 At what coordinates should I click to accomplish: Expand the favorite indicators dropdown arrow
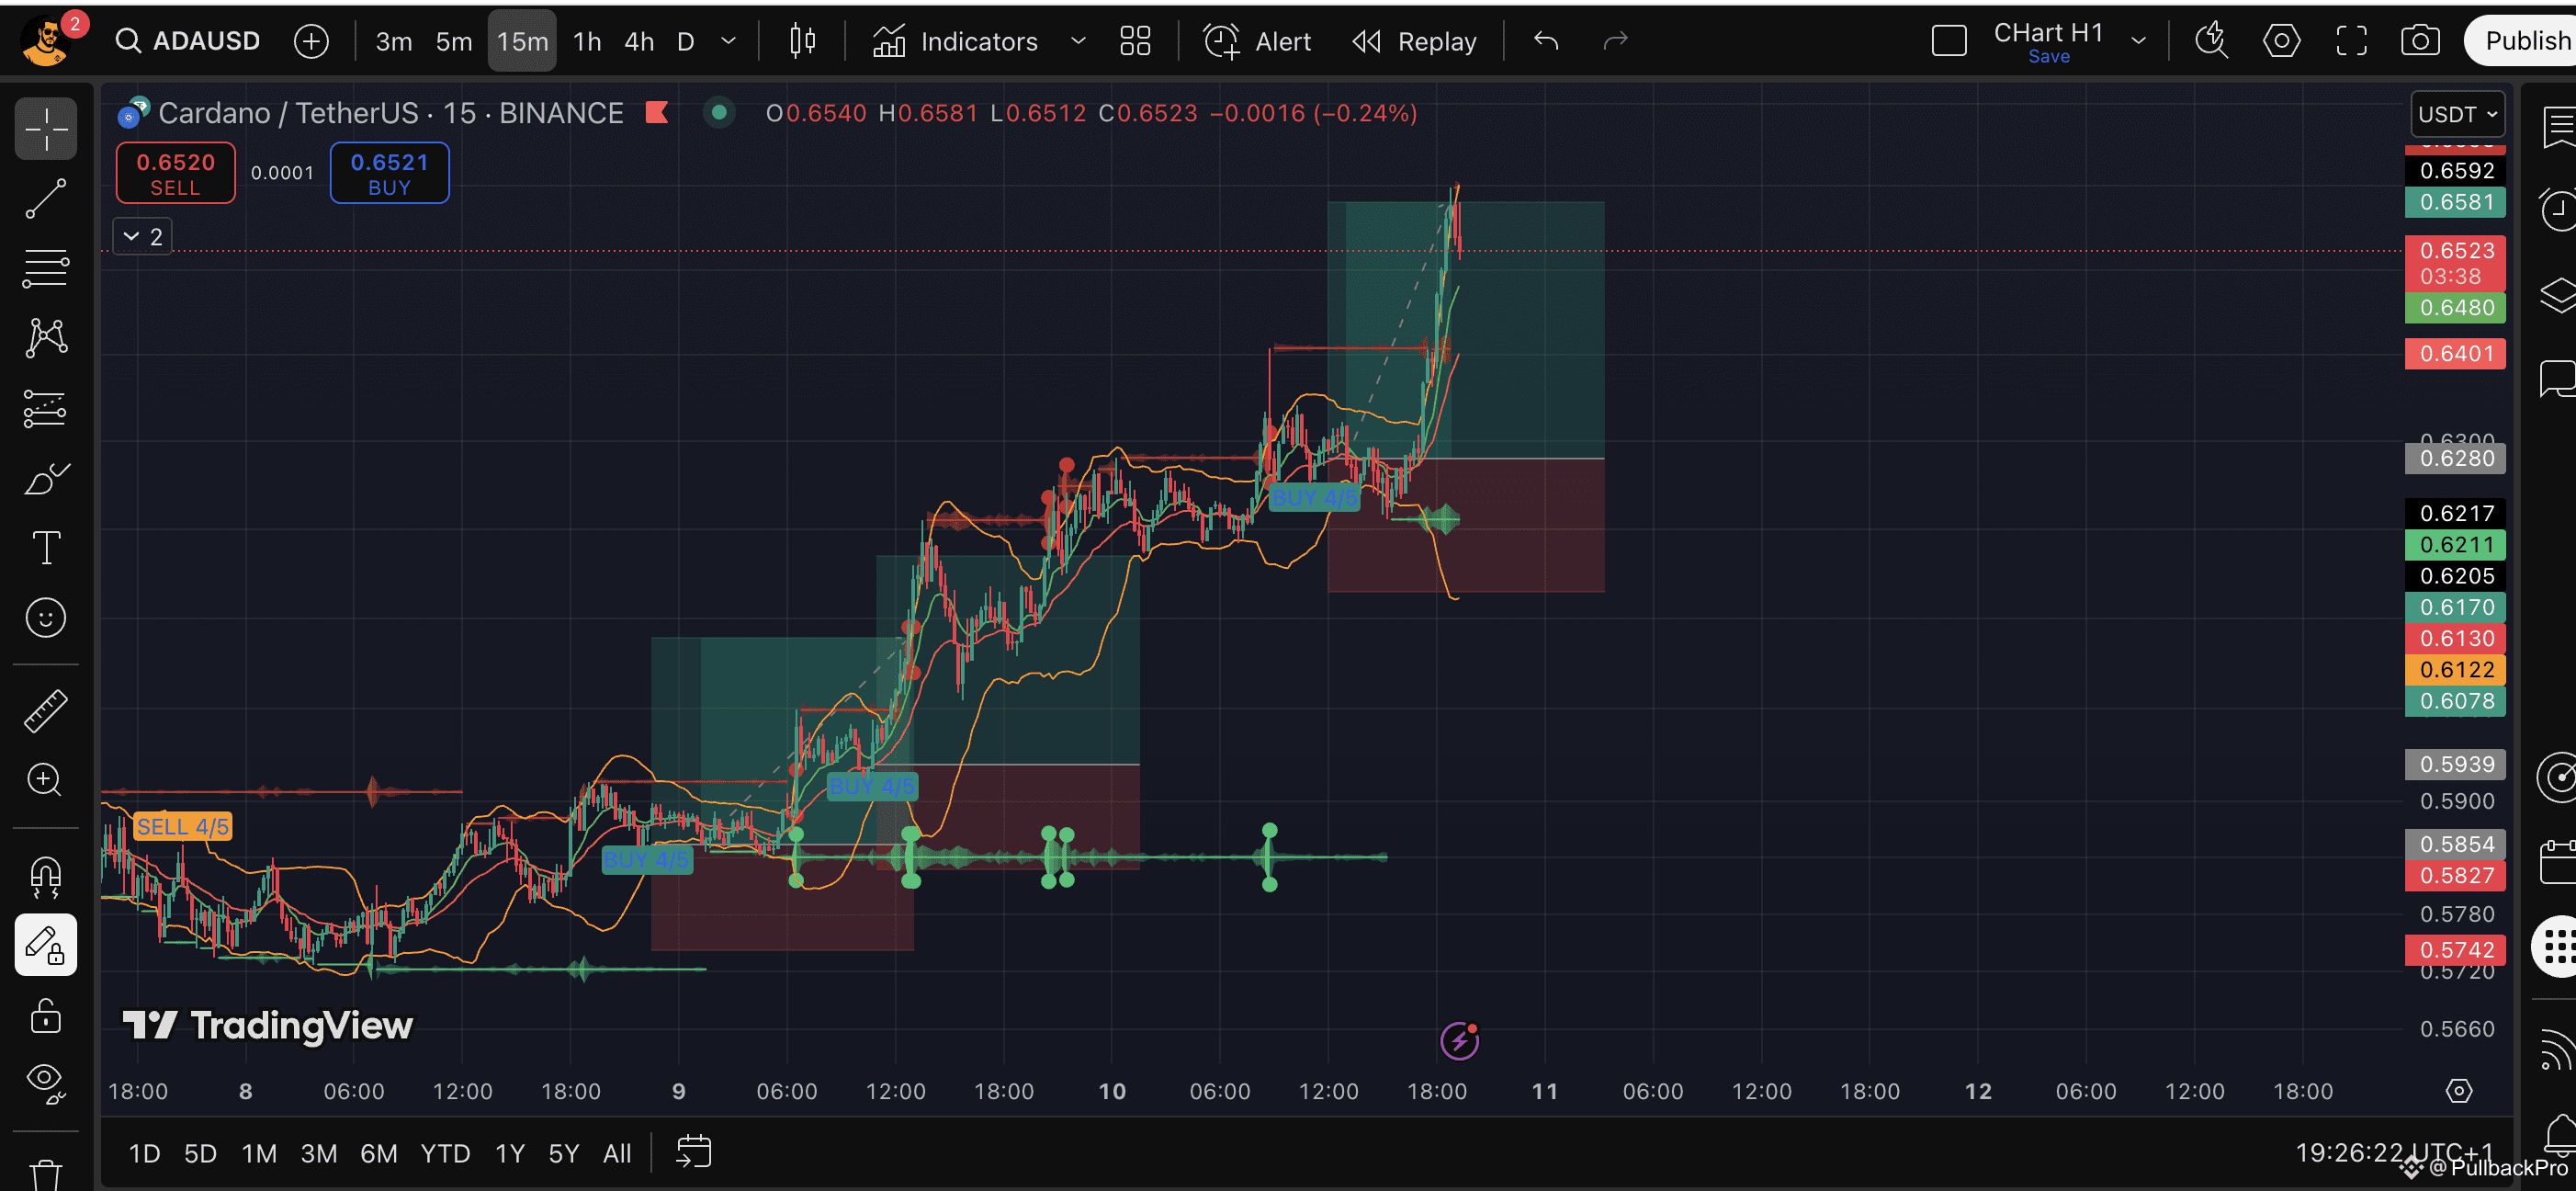coord(1078,41)
